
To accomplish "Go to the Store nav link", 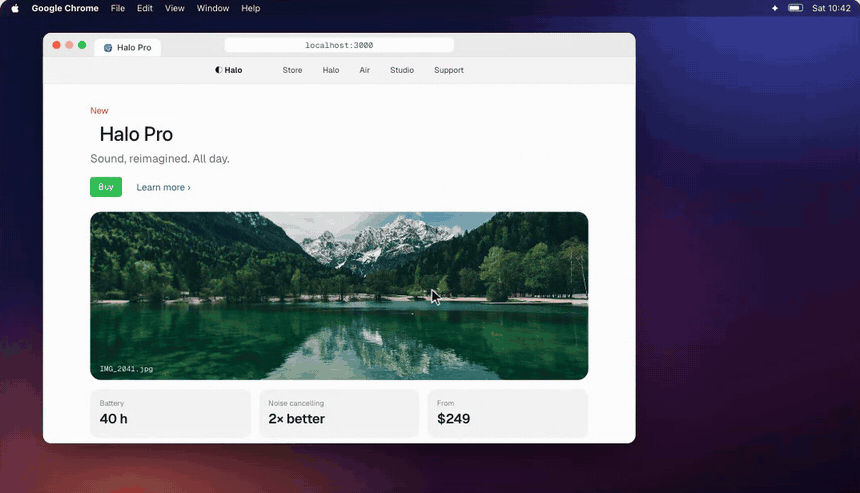I will 292,70.
